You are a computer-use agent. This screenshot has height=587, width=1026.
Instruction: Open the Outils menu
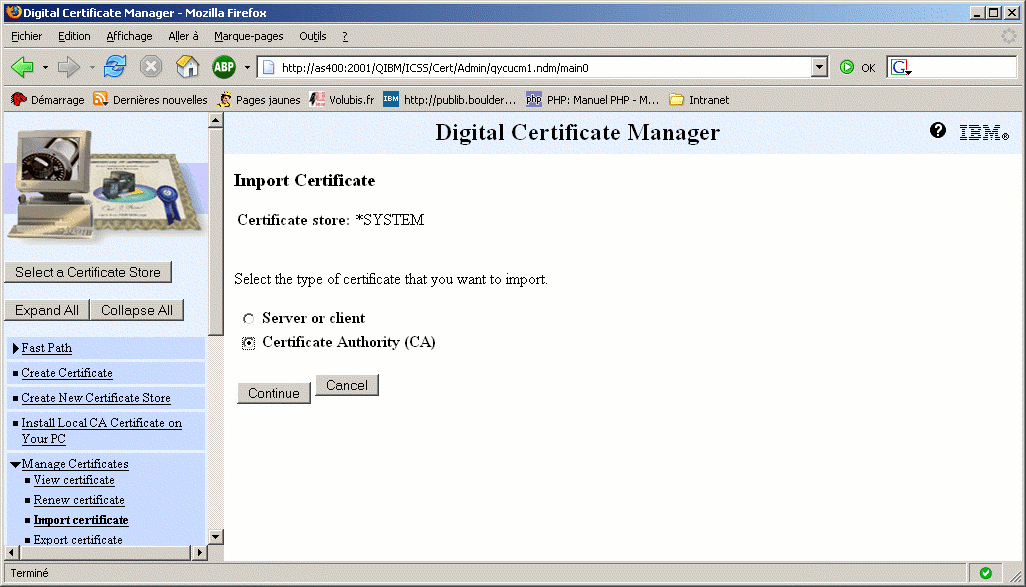[313, 37]
